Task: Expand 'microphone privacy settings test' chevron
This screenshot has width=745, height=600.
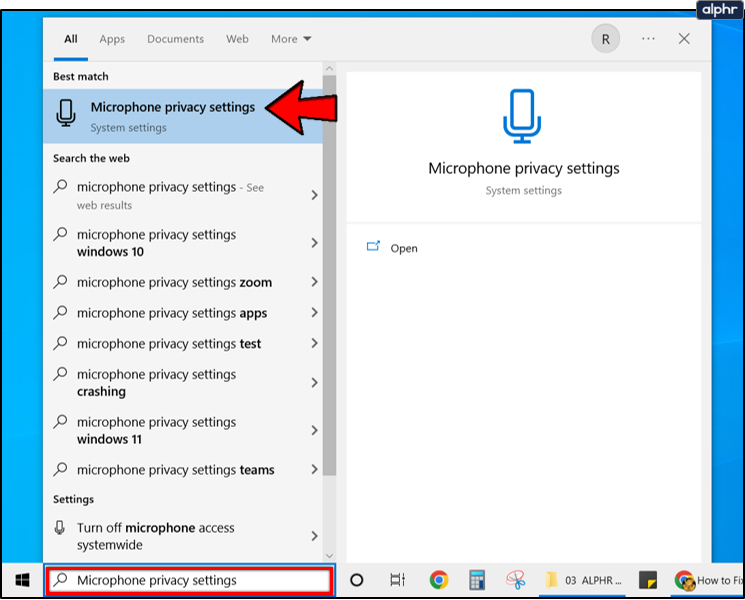Action: pos(314,344)
